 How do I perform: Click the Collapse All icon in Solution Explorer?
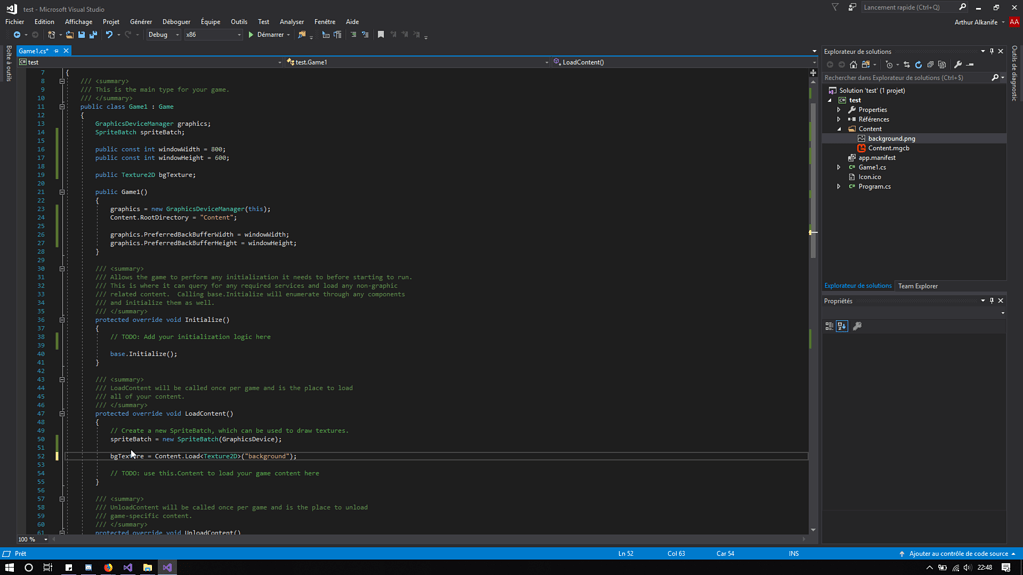tap(930, 65)
